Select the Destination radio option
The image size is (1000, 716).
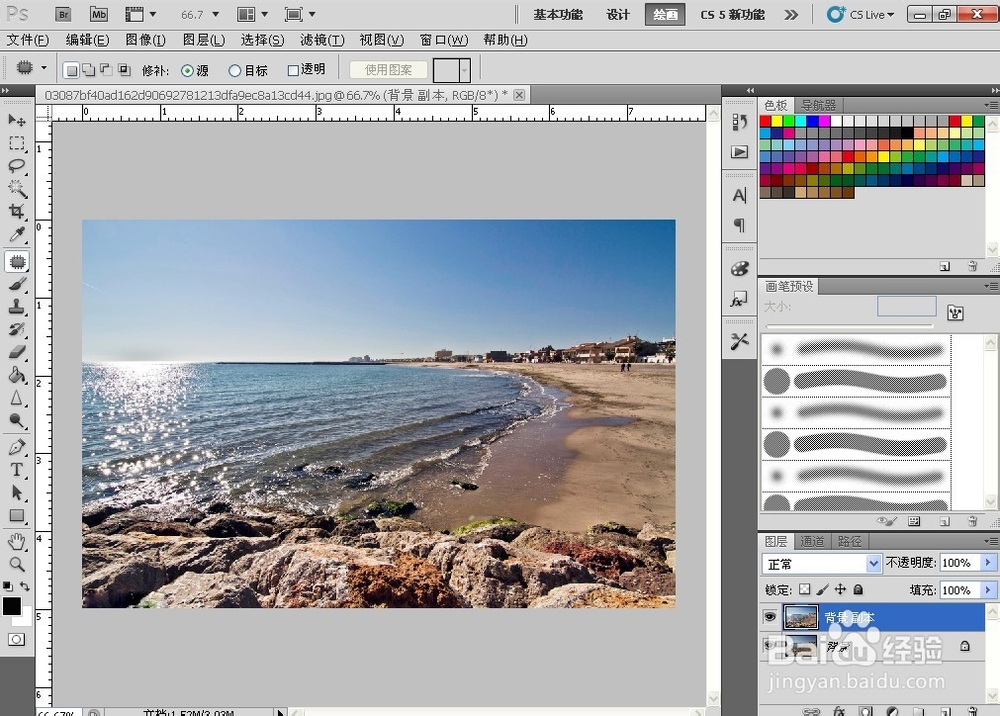click(x=235, y=71)
